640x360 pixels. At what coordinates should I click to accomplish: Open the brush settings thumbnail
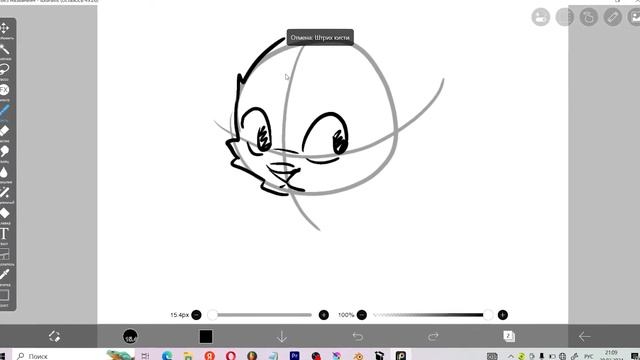(130, 336)
